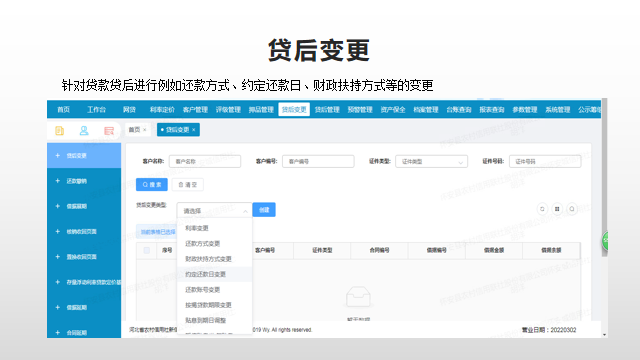Image resolution: width=640 pixels, height=360 pixels.
Task: Open 评级管理 in top navigation
Action: point(228,109)
